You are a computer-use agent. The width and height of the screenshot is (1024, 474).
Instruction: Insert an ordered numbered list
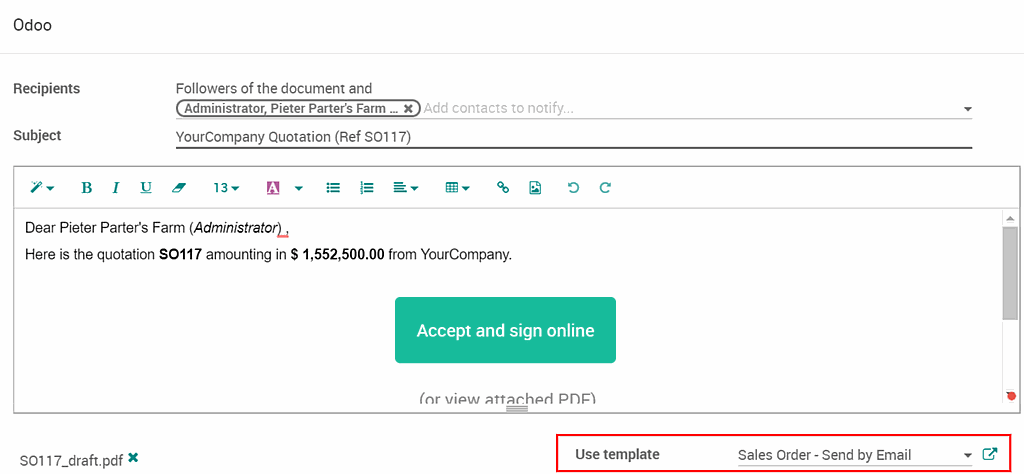click(366, 188)
